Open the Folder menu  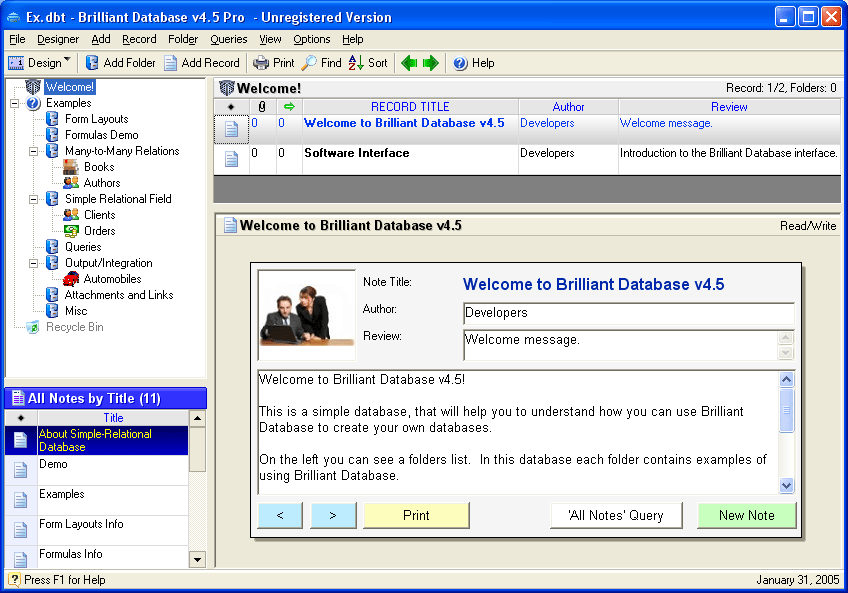click(183, 39)
